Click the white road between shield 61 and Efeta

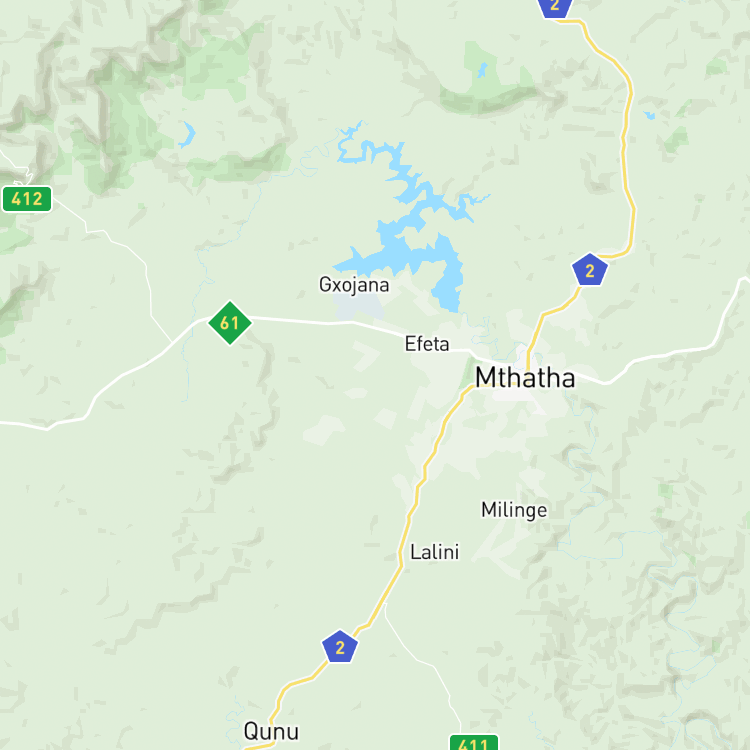click(x=325, y=322)
